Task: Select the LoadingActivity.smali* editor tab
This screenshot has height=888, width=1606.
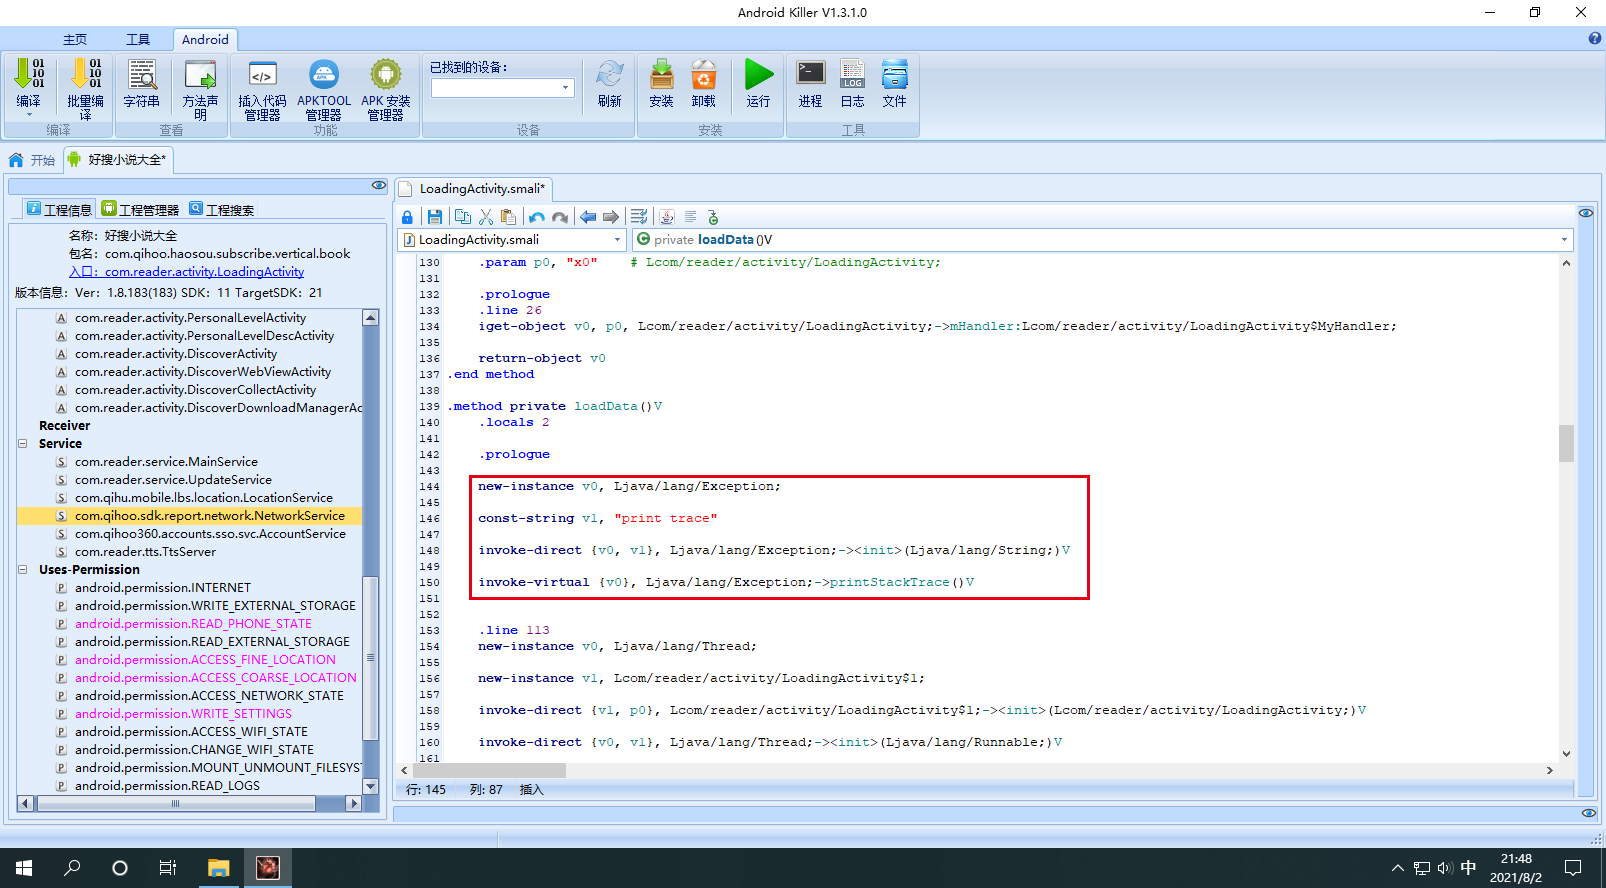Action: [x=473, y=189]
